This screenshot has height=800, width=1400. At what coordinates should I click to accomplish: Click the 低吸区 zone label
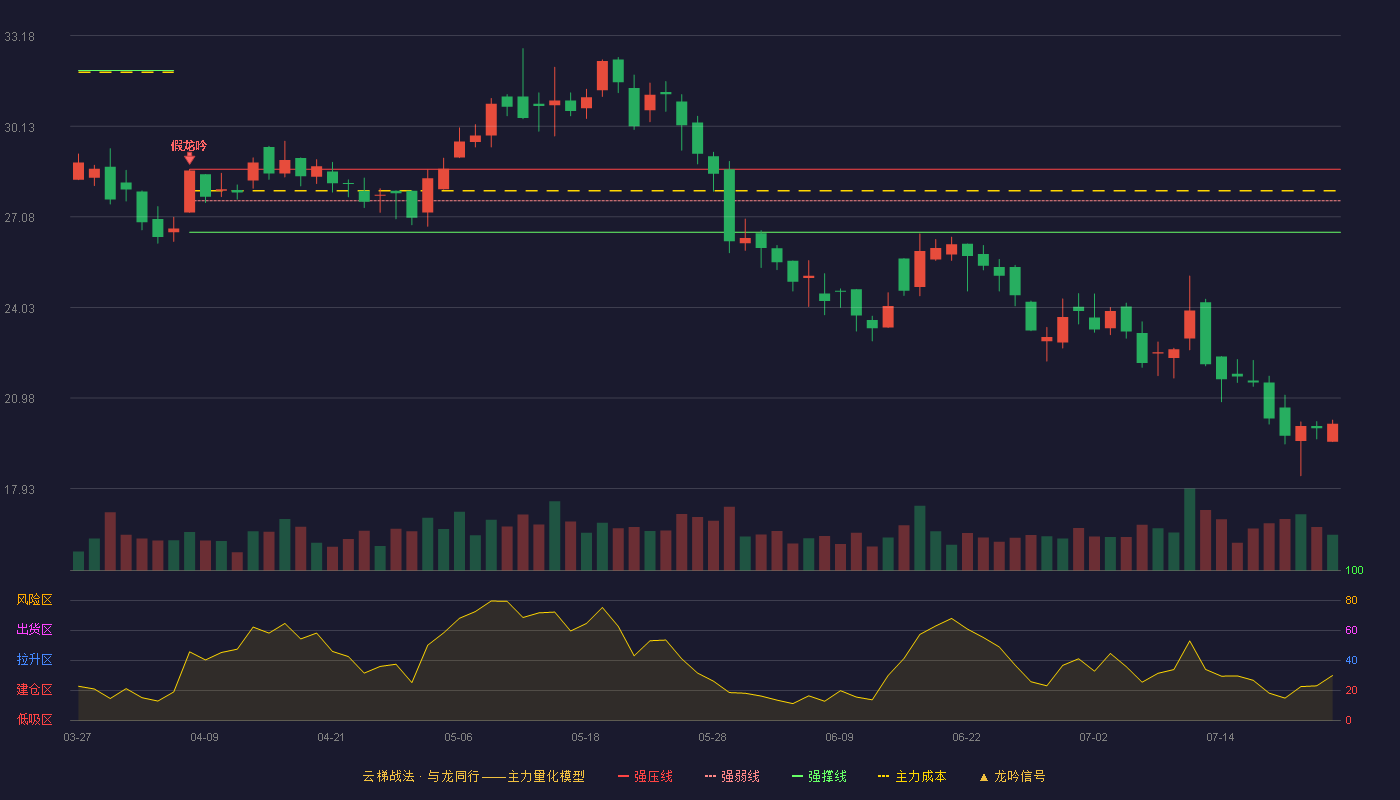point(34,720)
